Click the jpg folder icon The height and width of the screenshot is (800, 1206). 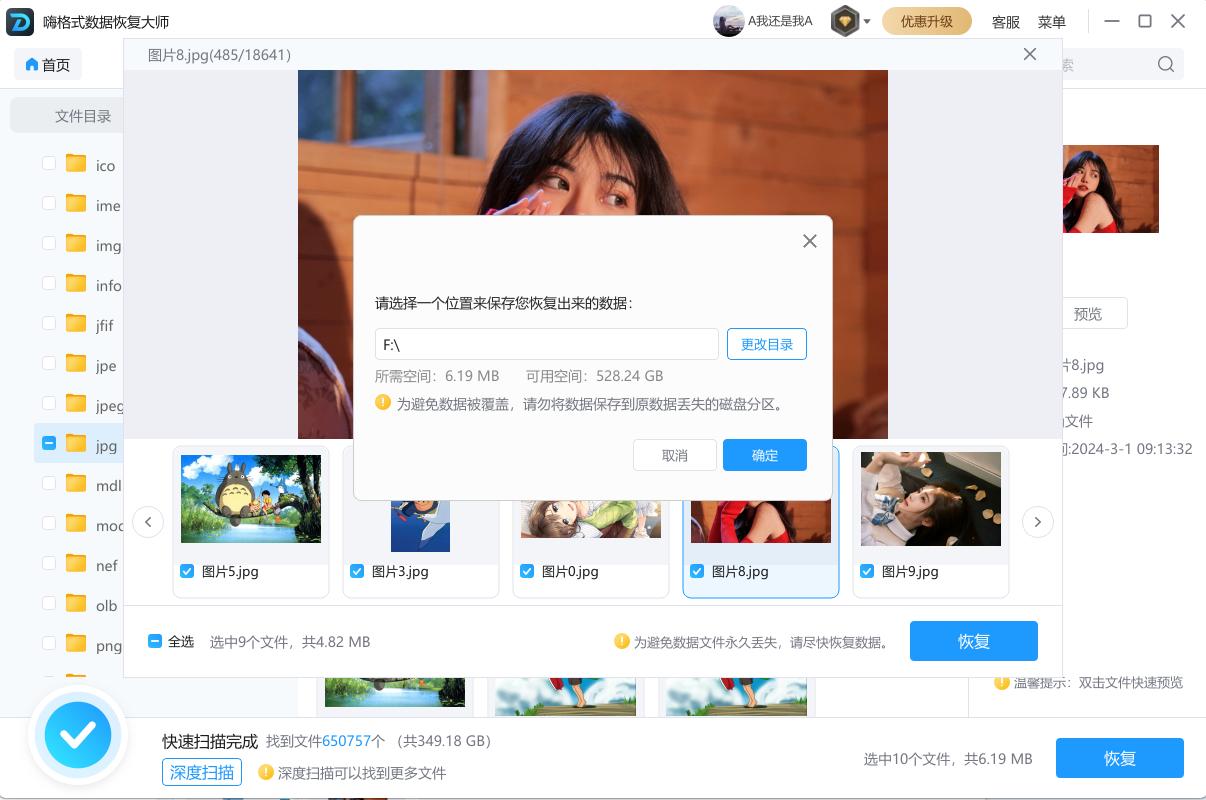click(76, 443)
